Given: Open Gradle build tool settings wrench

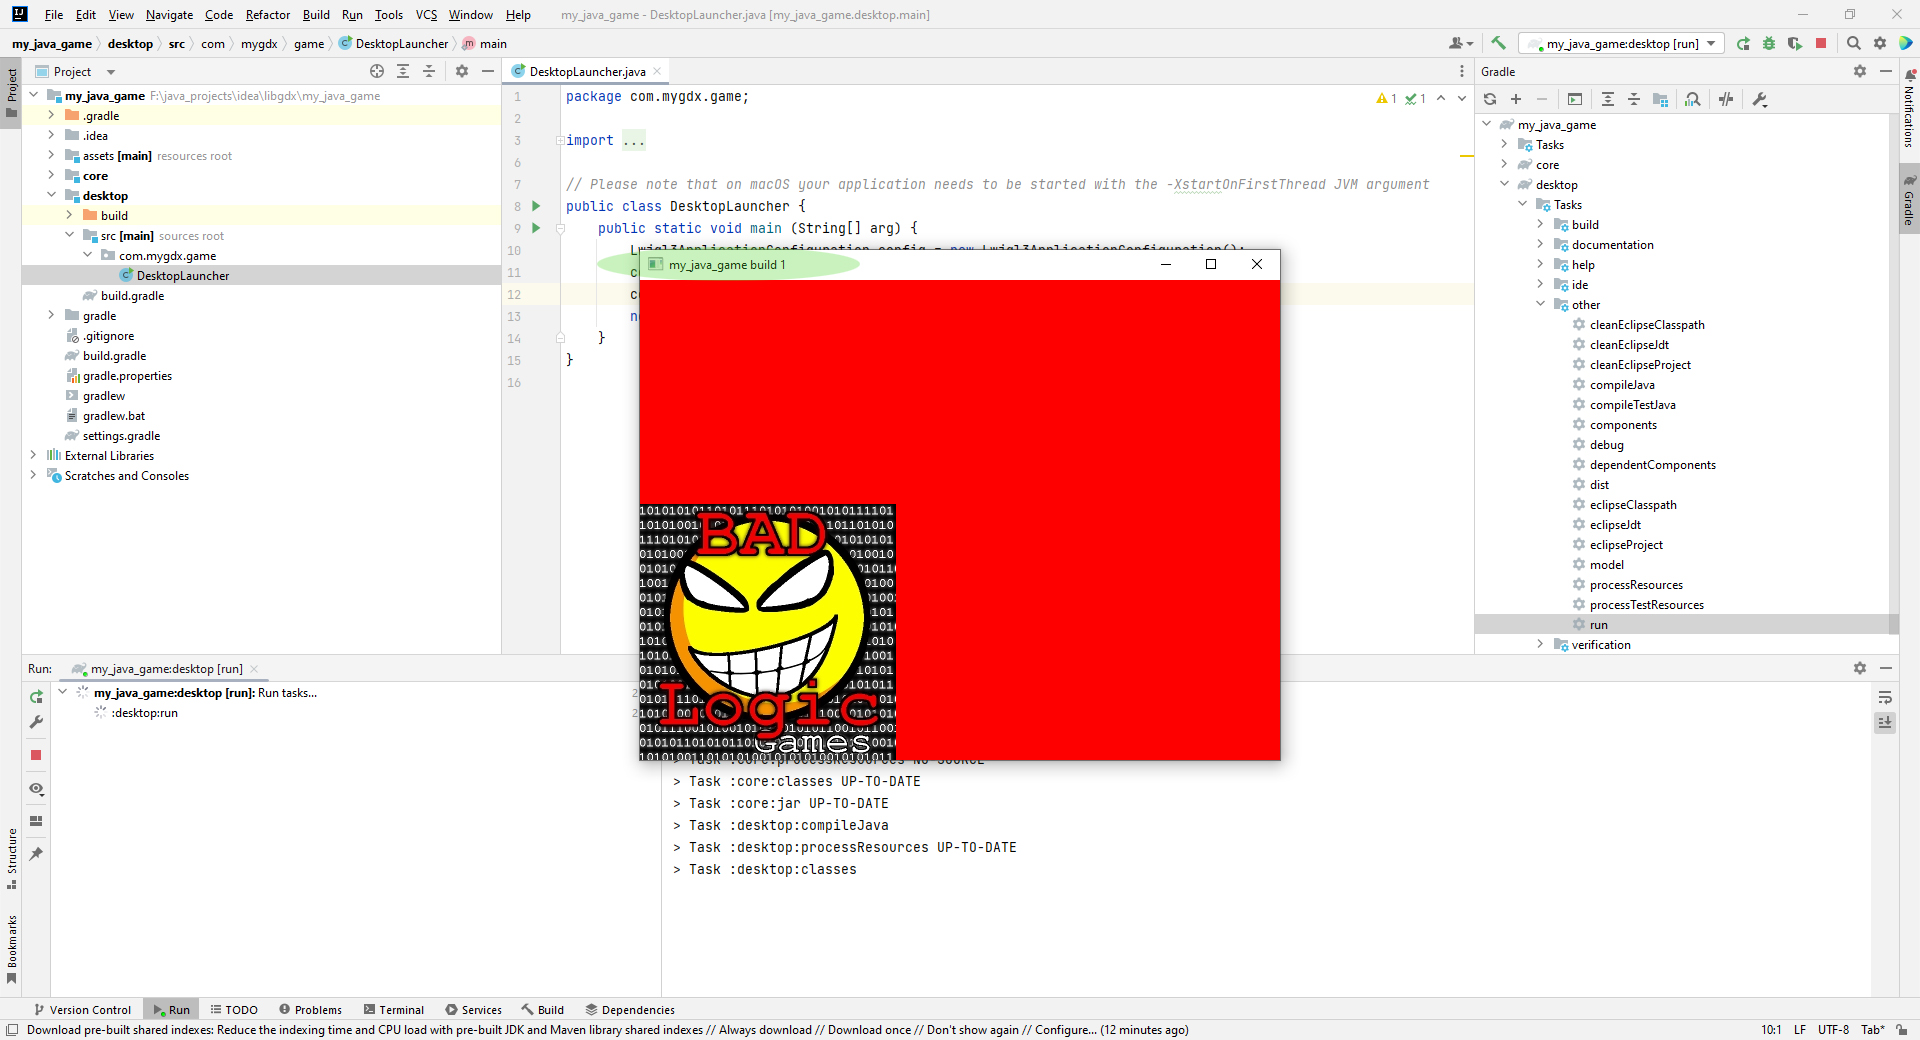Looking at the screenshot, I should [1760, 99].
